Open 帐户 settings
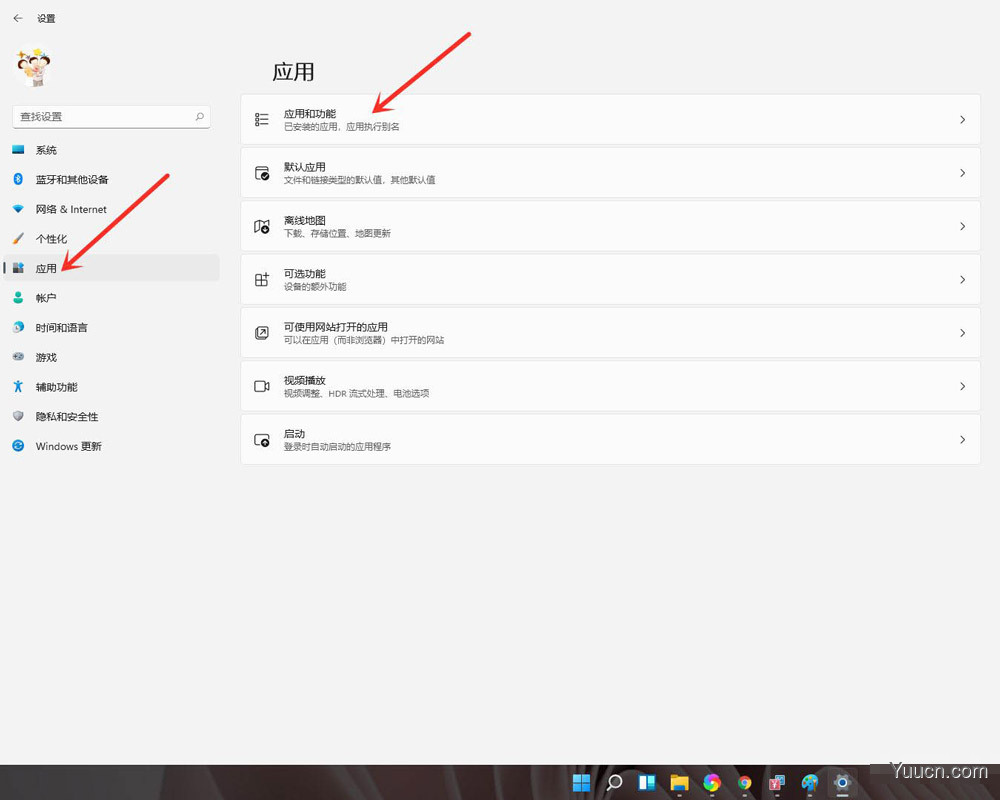1000x800 pixels. [x=112, y=298]
